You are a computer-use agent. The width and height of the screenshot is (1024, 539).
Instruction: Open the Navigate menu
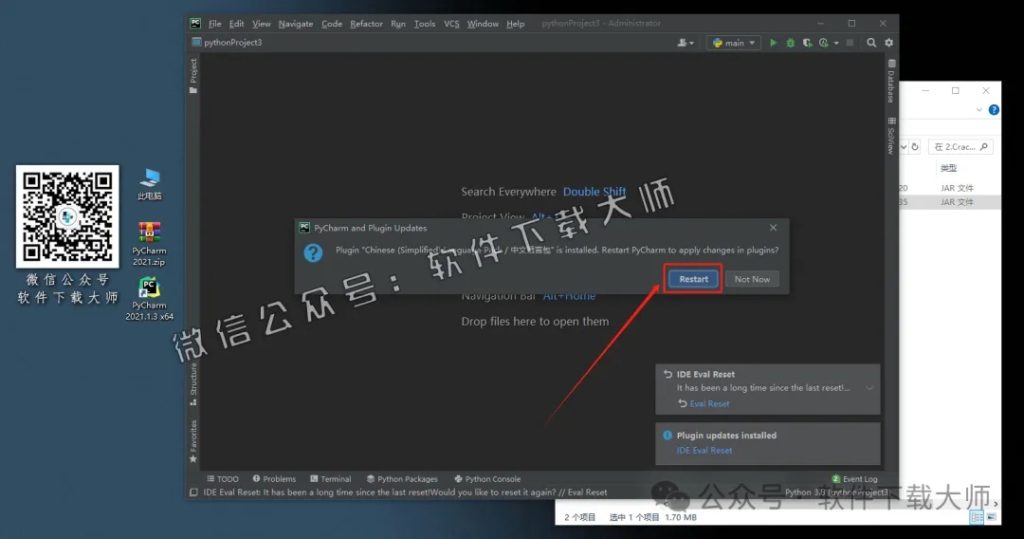(x=295, y=24)
